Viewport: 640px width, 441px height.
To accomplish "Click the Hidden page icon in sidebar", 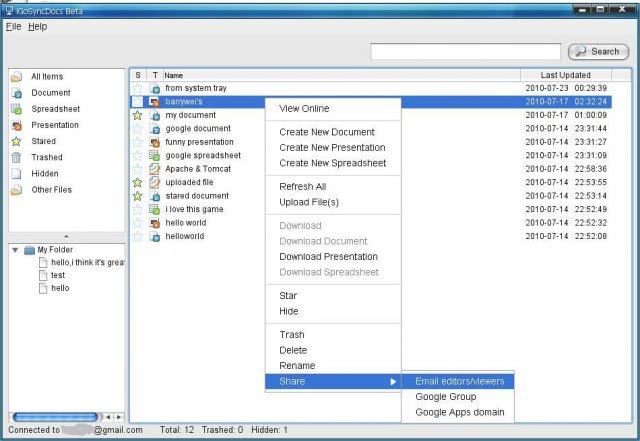I will [16, 174].
